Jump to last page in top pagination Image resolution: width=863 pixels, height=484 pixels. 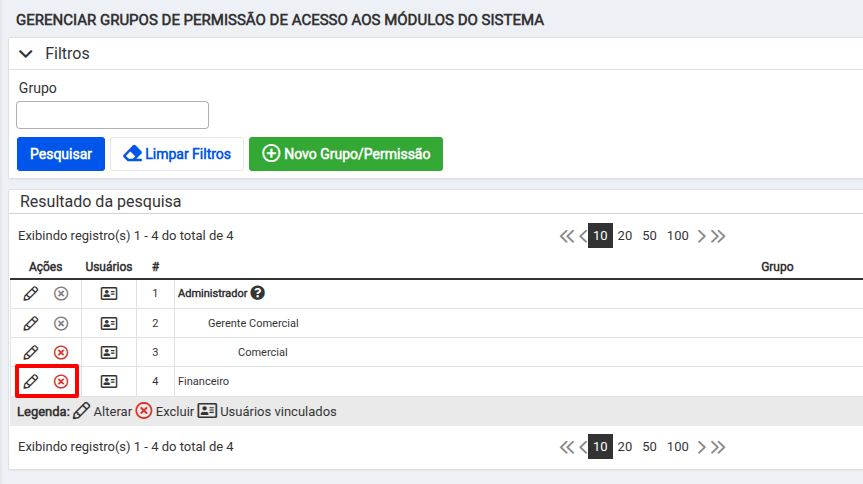(718, 236)
